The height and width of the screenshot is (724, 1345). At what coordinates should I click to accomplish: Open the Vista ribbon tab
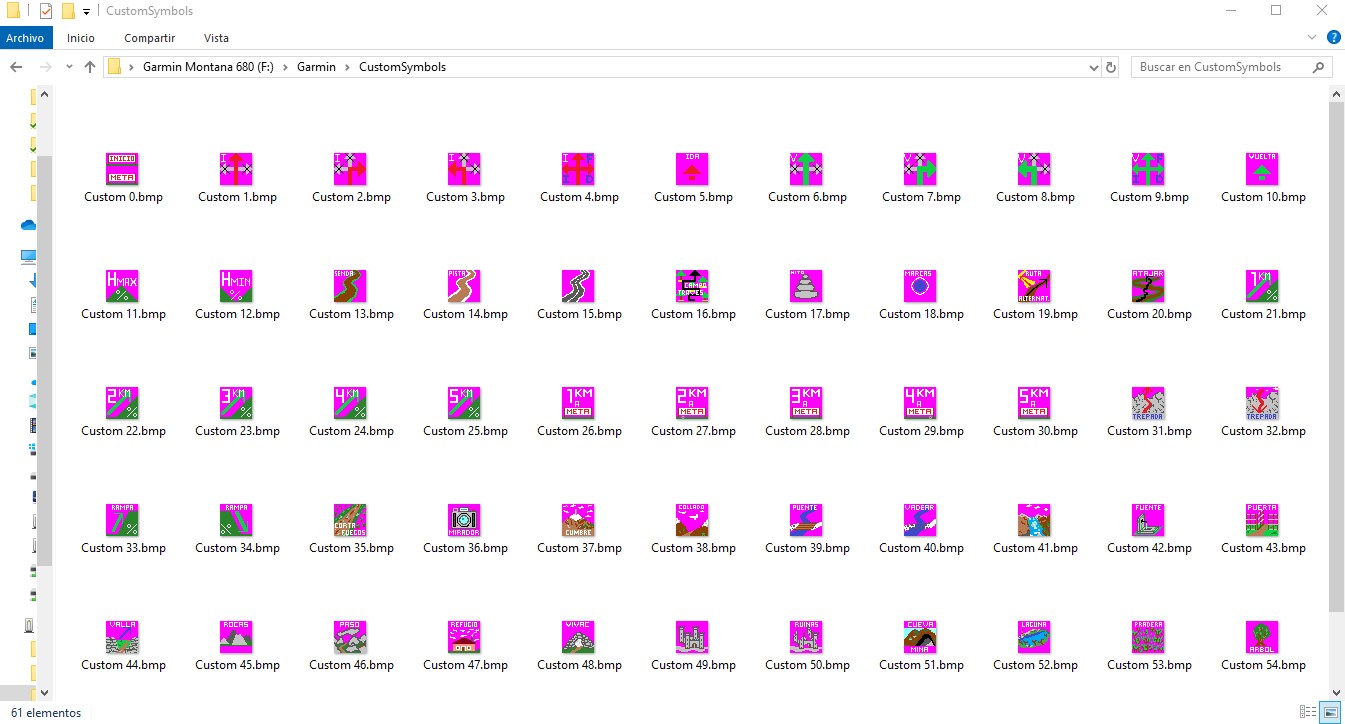pos(216,38)
